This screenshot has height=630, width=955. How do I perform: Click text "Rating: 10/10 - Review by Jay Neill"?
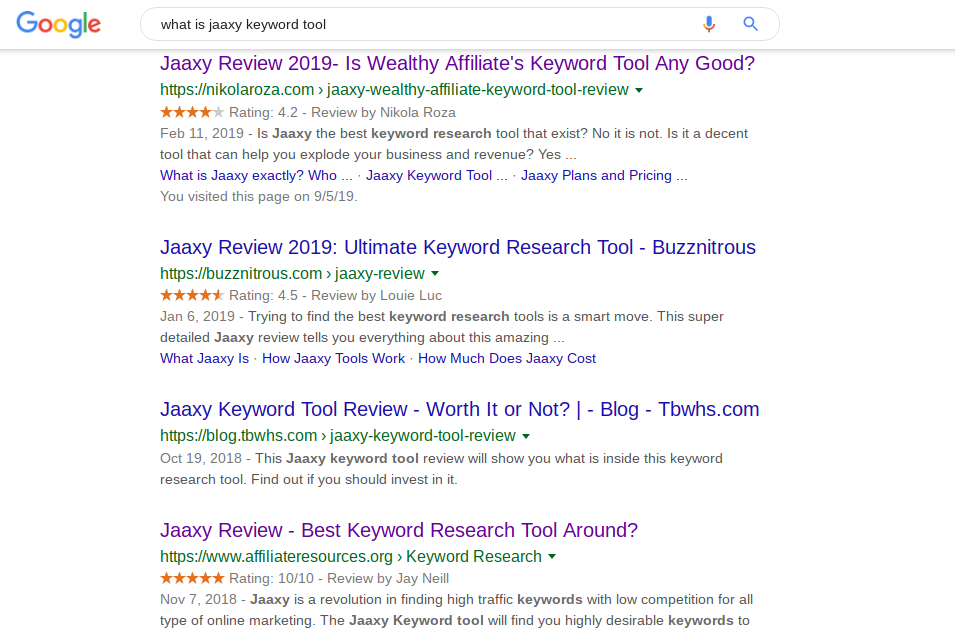pos(339,578)
